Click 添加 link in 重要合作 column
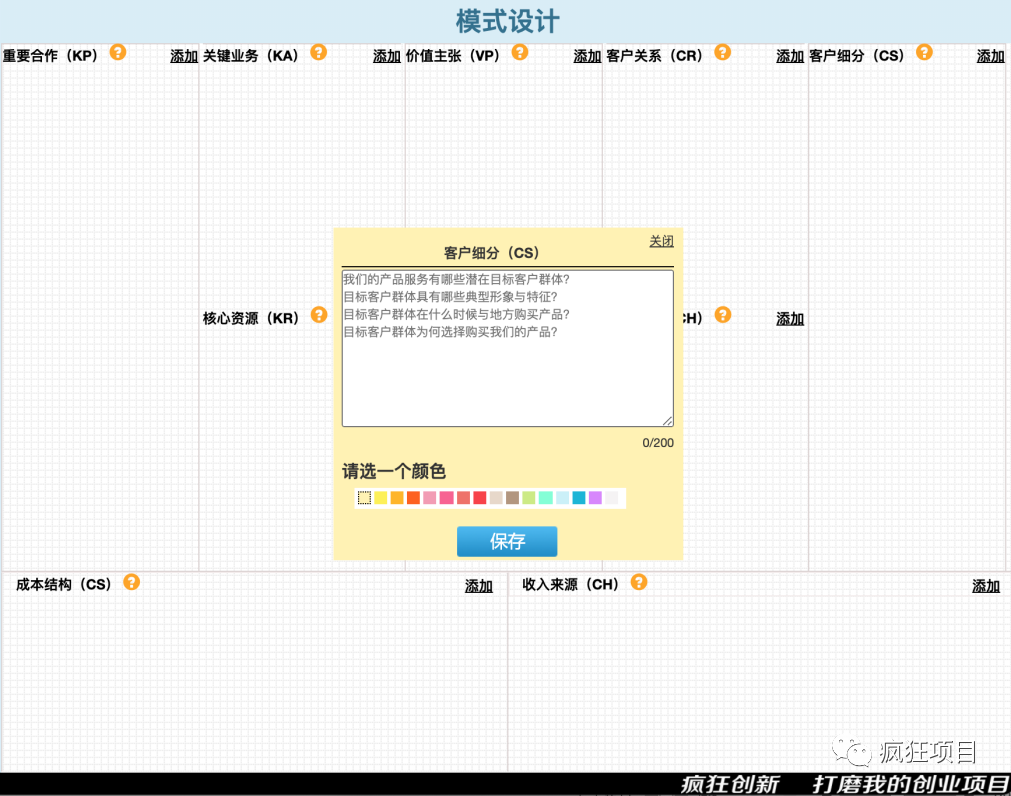 click(x=184, y=57)
